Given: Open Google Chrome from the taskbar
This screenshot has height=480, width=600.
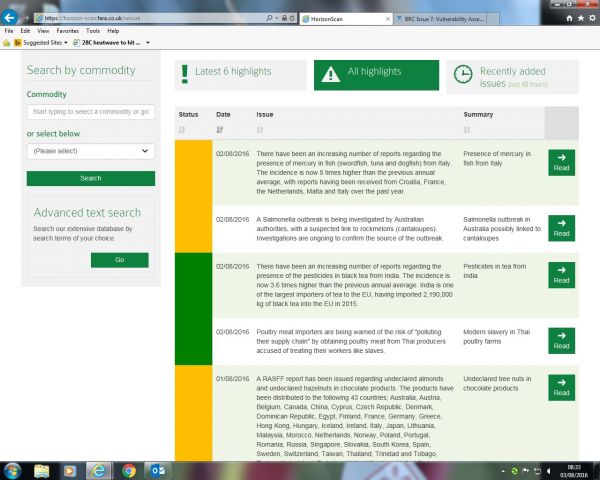Looking at the screenshot, I should point(129,470).
